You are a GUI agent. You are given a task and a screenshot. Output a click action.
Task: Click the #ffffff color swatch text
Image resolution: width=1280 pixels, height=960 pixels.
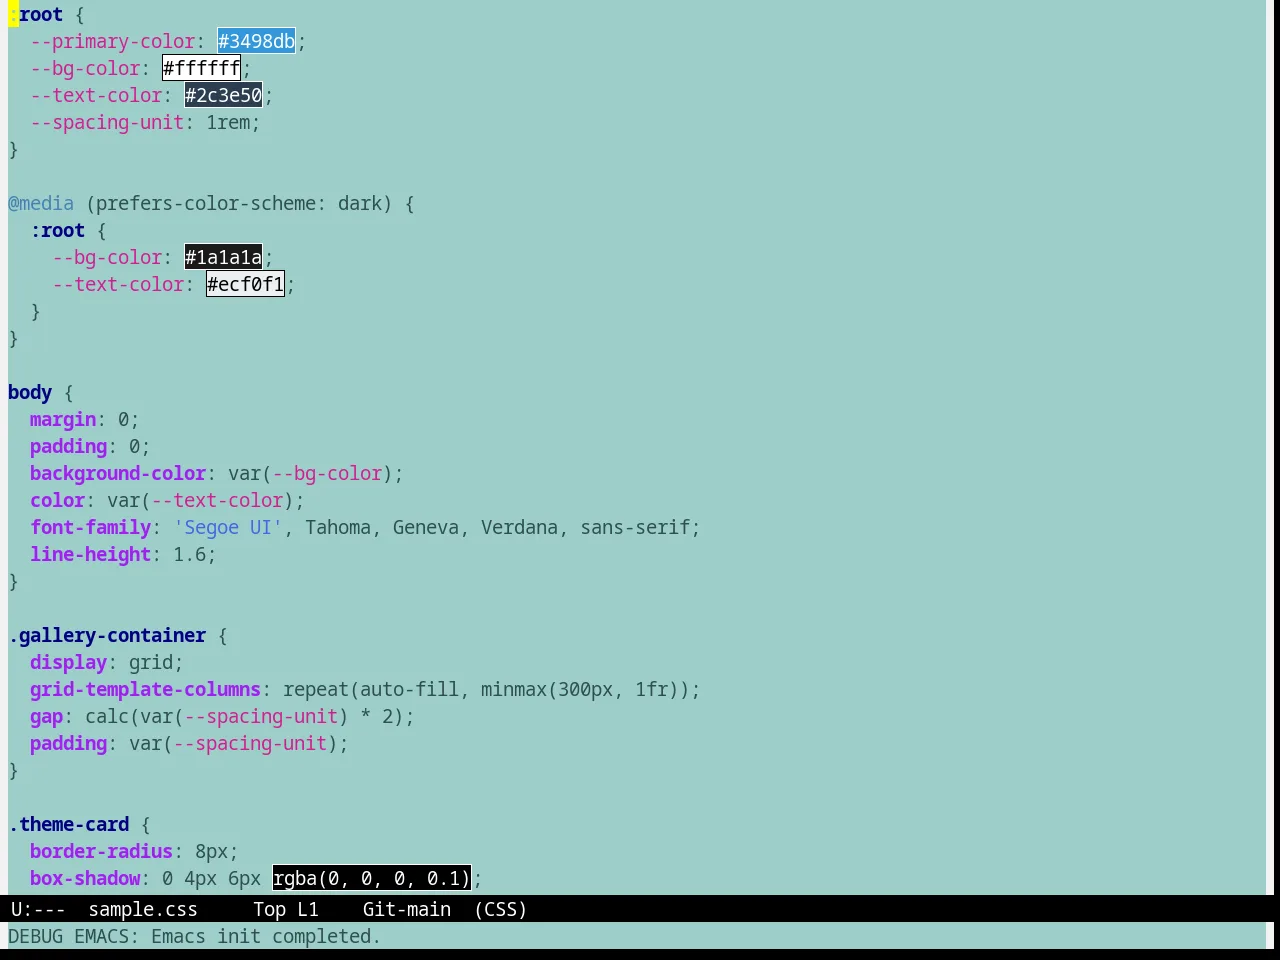click(201, 68)
